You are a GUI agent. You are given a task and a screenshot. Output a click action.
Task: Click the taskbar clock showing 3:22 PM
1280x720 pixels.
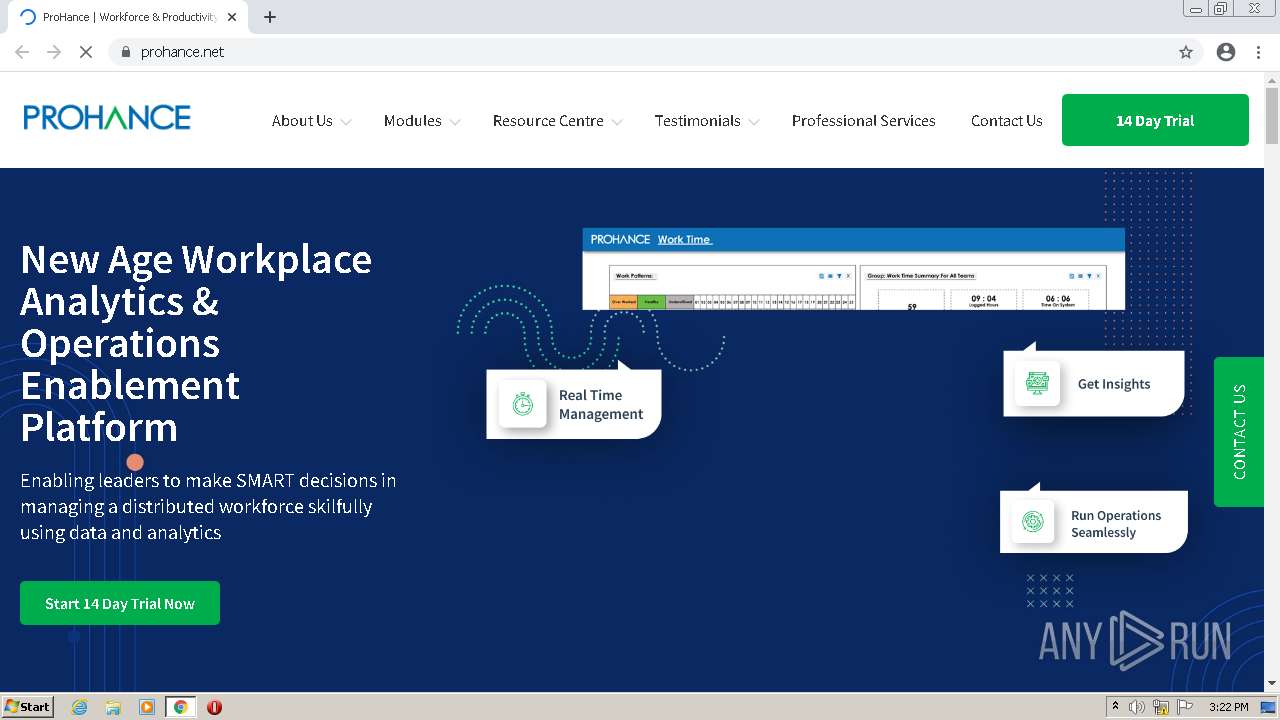pyautogui.click(x=1228, y=707)
